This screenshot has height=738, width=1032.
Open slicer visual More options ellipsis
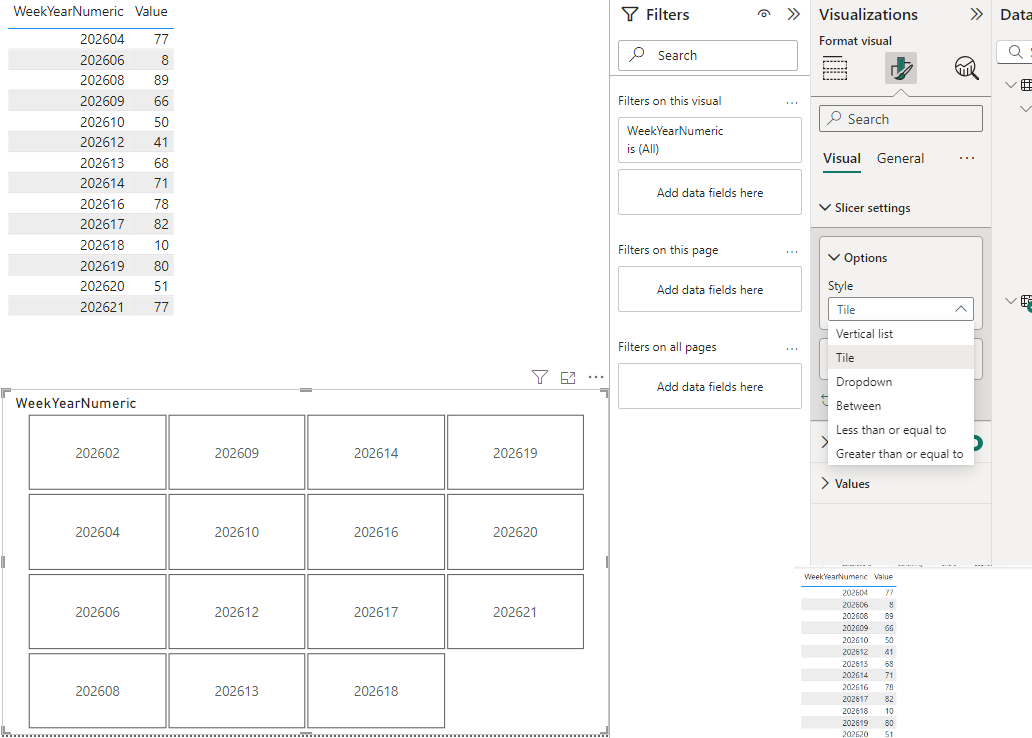pyautogui.click(x=596, y=377)
